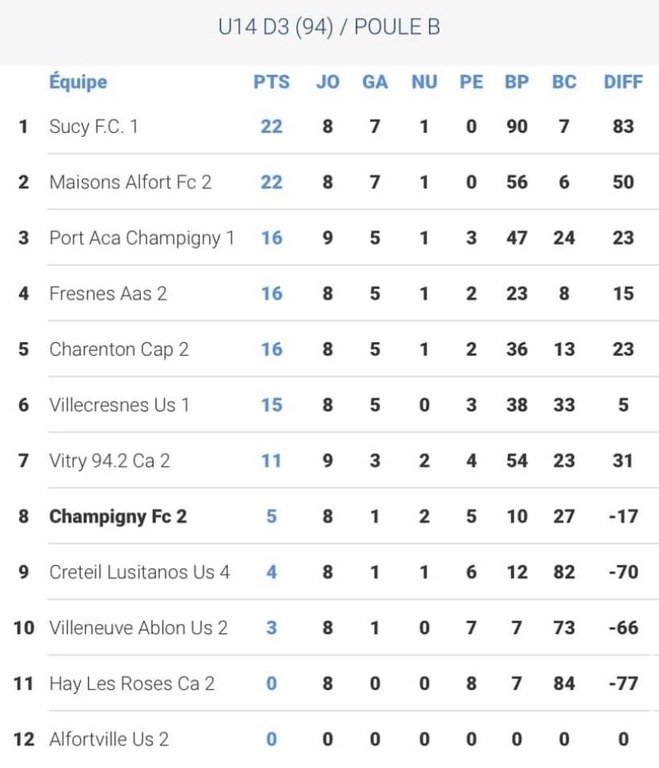Open Creteil Lusitanos Us 4 team
Viewport: 659px width, 768px height.
[x=139, y=572]
